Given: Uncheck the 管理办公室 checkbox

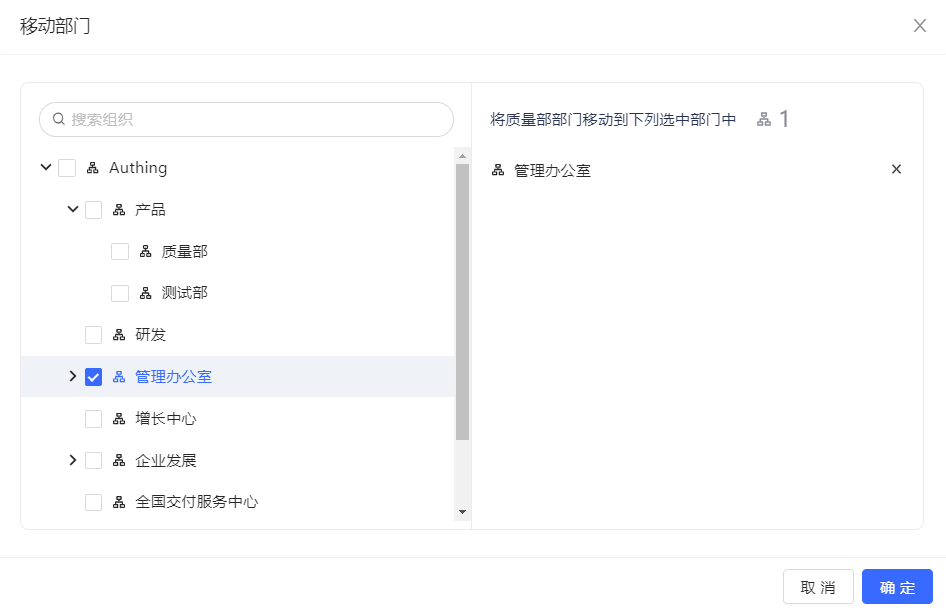Looking at the screenshot, I should [x=94, y=377].
